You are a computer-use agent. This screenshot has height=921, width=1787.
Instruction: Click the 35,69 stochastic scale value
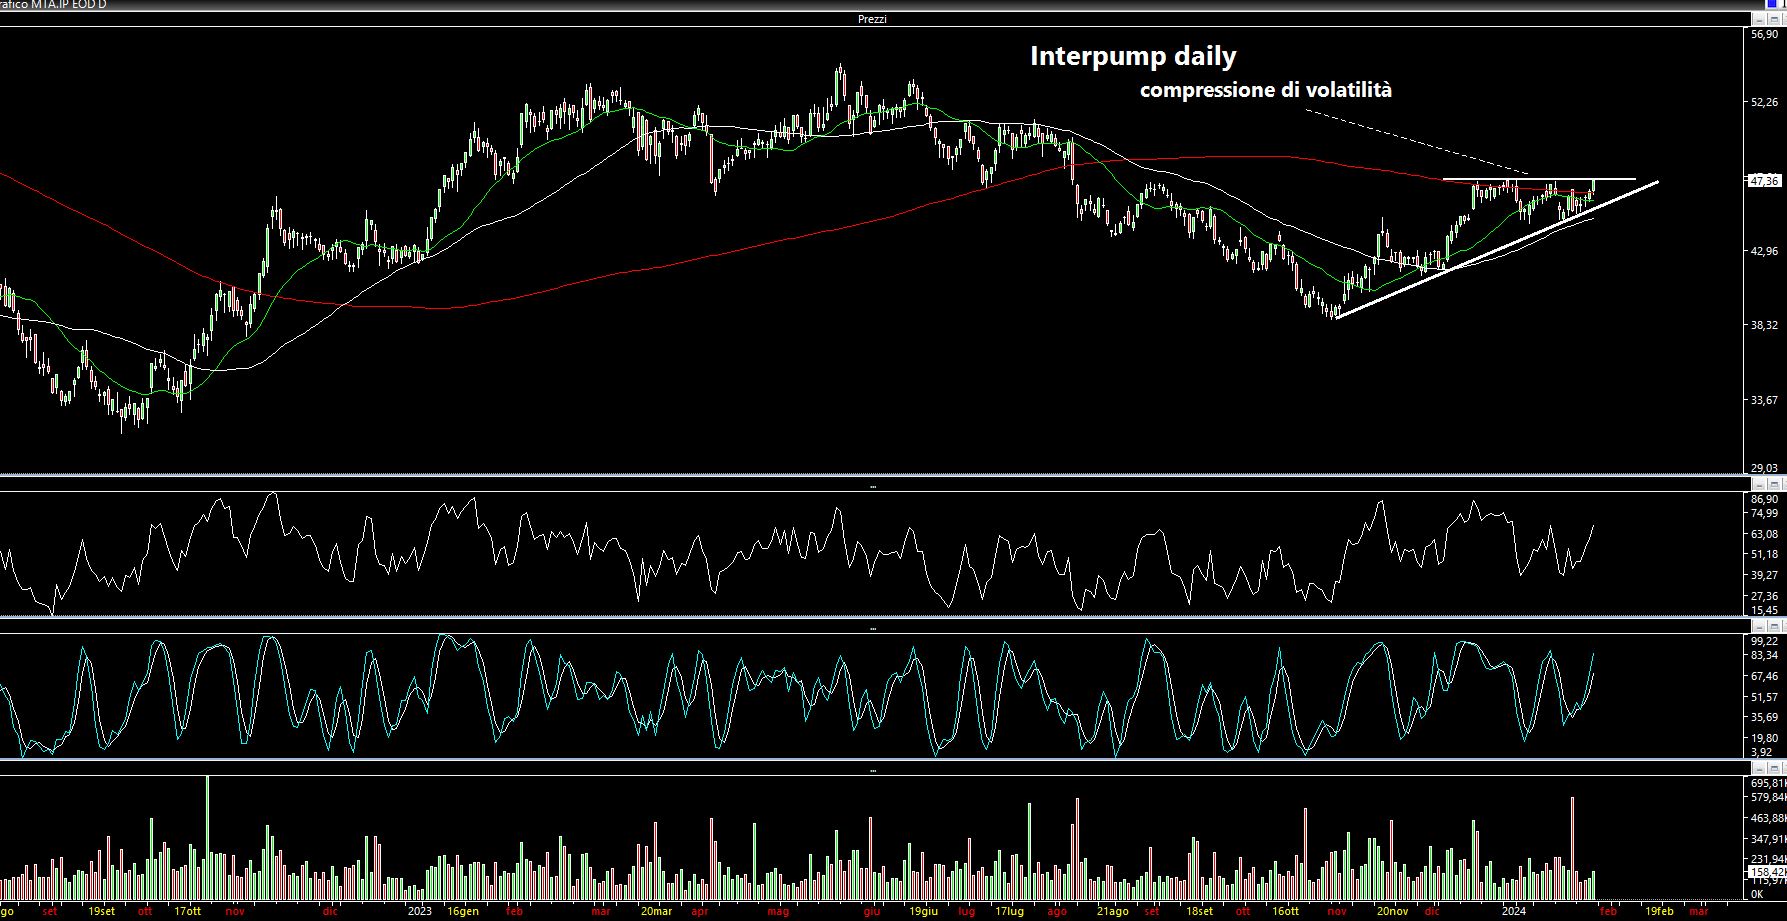(1765, 717)
